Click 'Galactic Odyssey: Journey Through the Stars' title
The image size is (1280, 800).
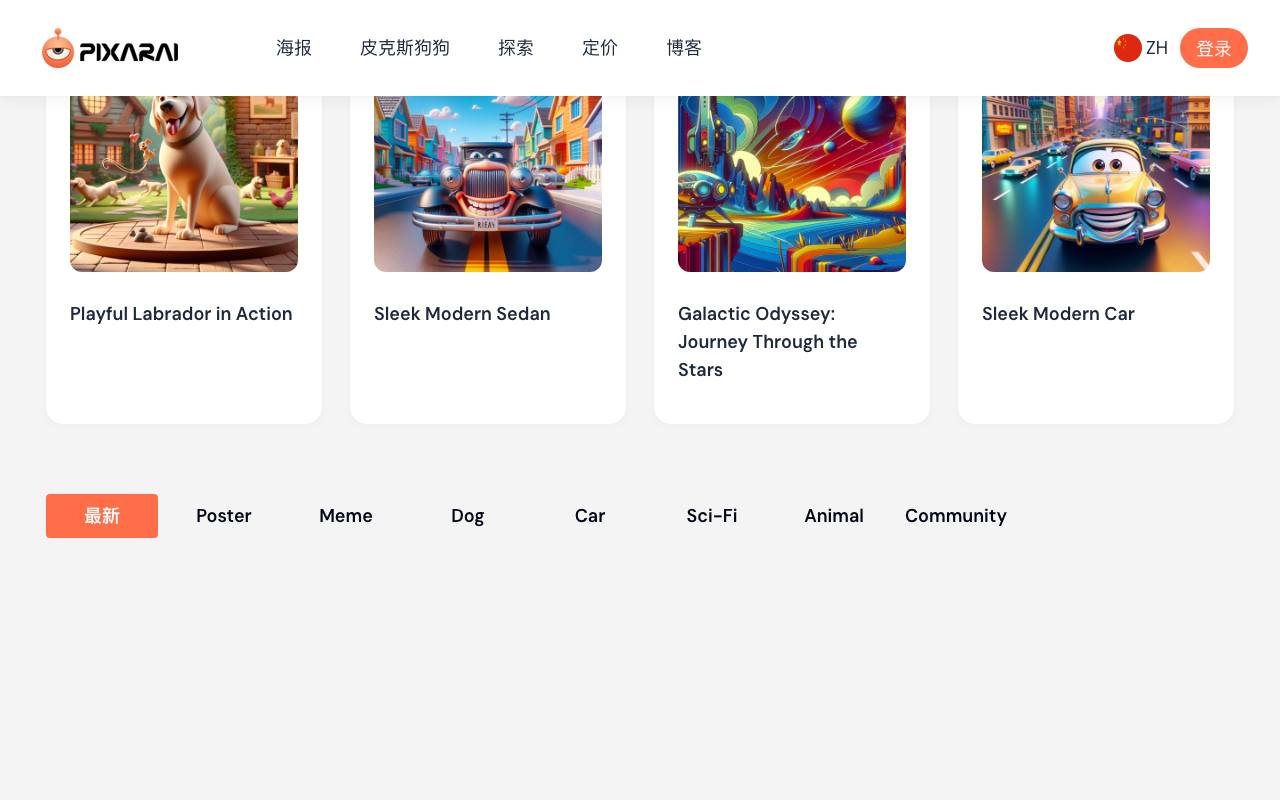click(x=768, y=342)
